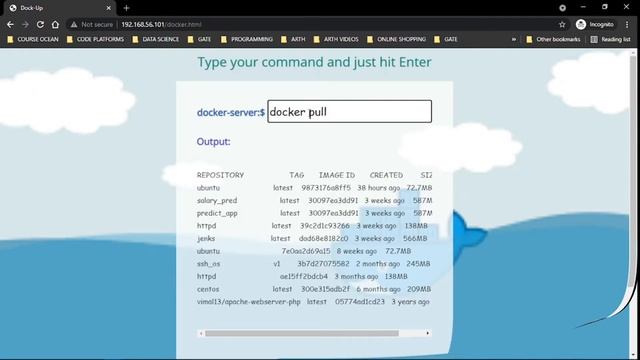Open the Reading list
640x360 pixels.
click(x=611, y=39)
